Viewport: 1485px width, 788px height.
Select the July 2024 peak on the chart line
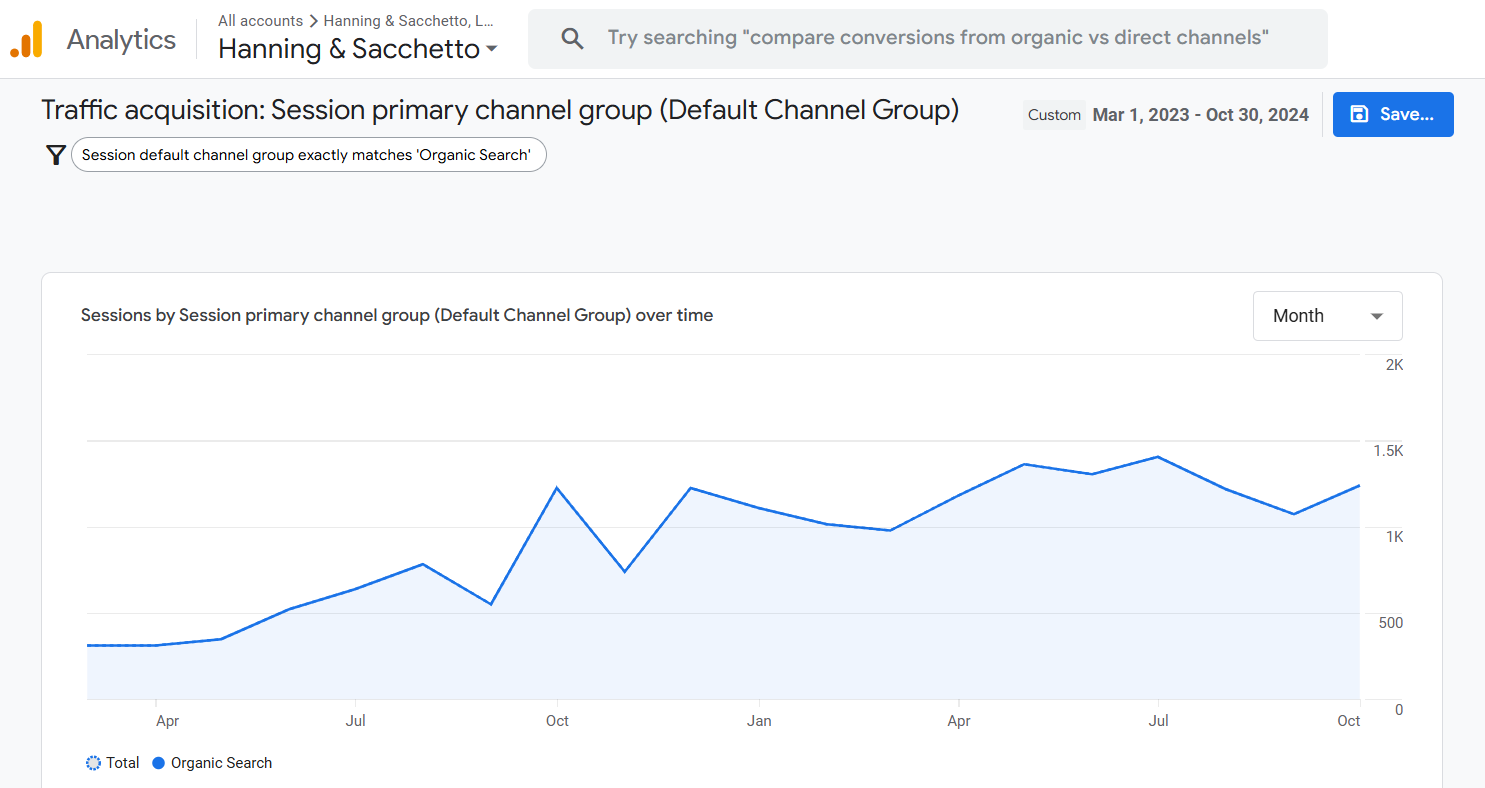pyautogui.click(x=1158, y=457)
